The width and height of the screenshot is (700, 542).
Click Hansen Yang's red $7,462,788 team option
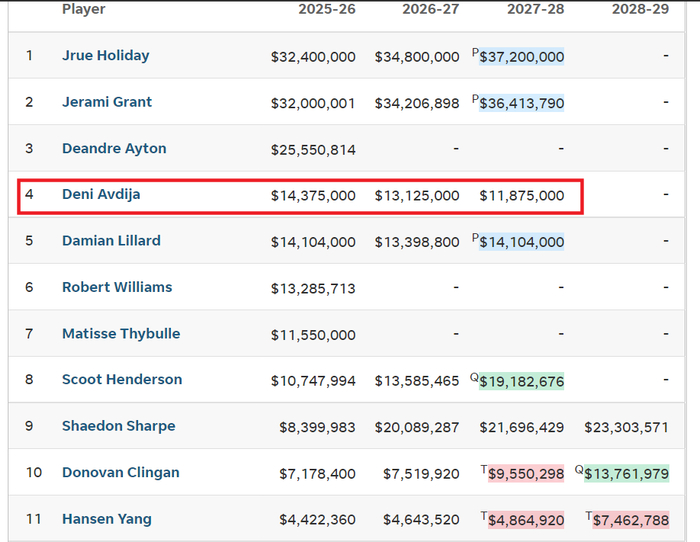coord(629,520)
